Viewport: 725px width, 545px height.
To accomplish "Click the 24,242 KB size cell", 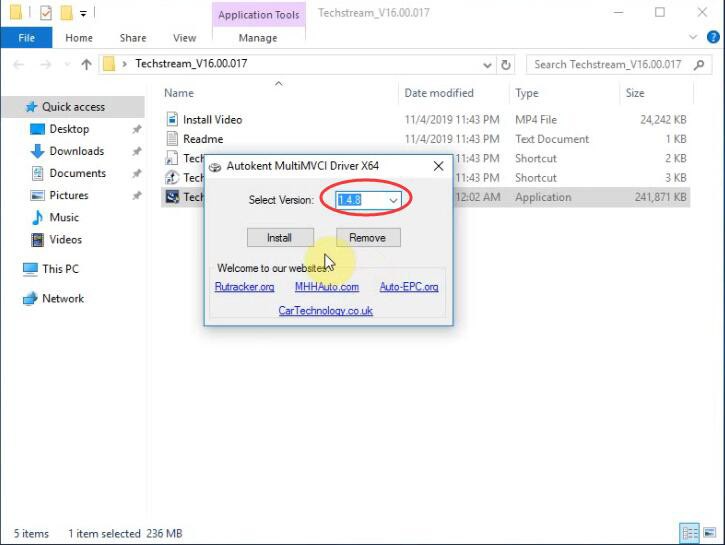I will [663, 120].
